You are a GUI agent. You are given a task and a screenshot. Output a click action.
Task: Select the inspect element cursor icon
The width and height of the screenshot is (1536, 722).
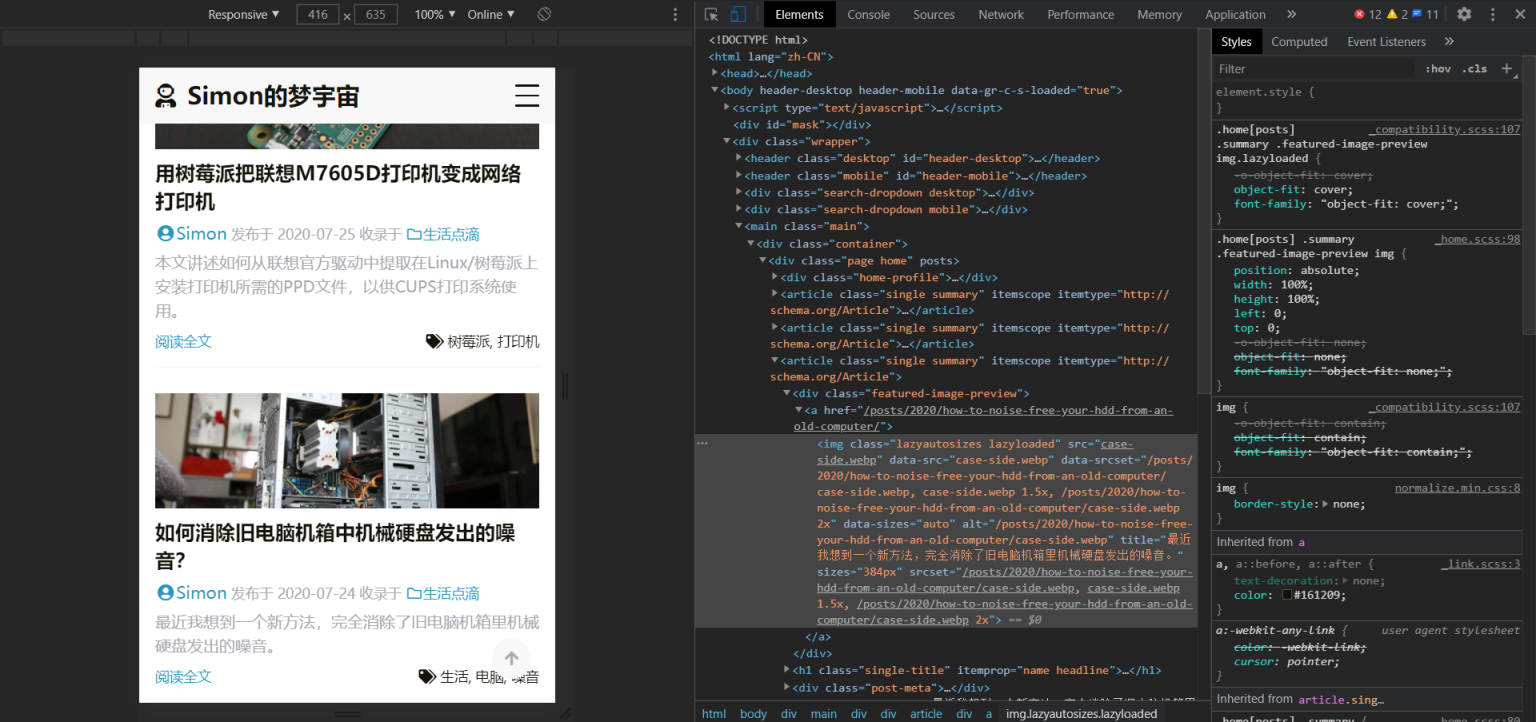coord(711,14)
